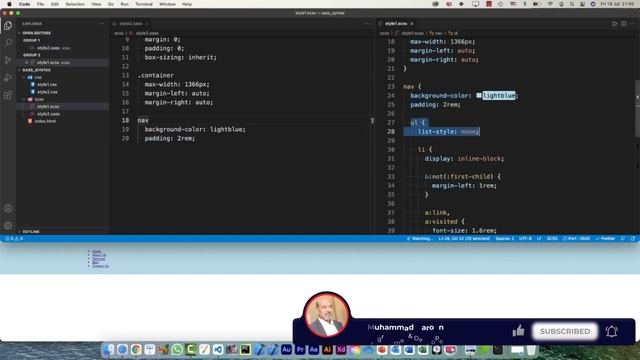Click the Spaces: 2 indentation indicator
Image resolution: width=640 pixels, height=360 pixels.
505,238
